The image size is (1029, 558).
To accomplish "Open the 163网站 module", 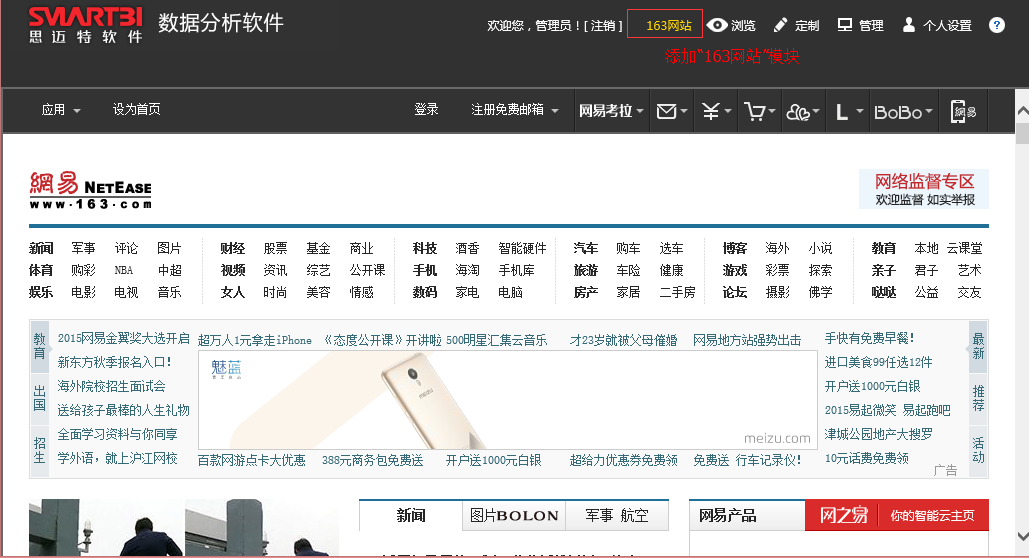I will tap(665, 24).
